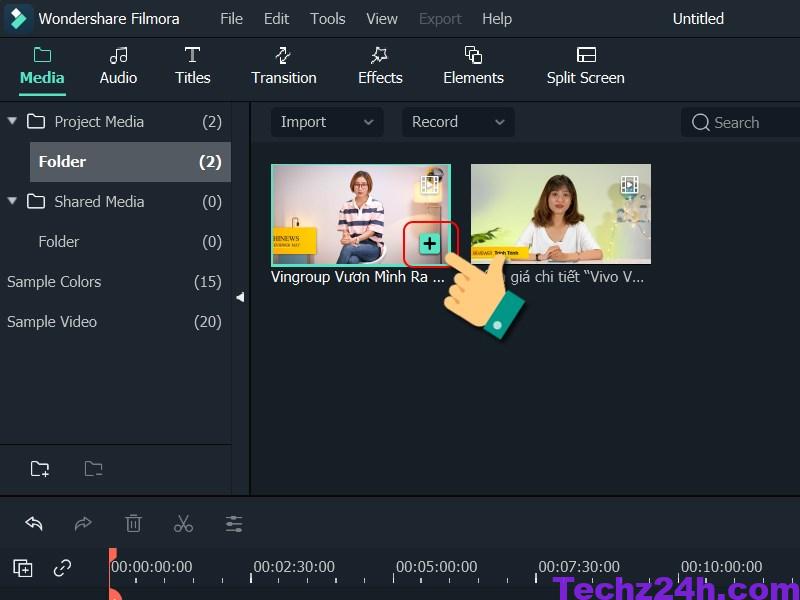
Task: Open the Tools menu
Action: click(328, 19)
